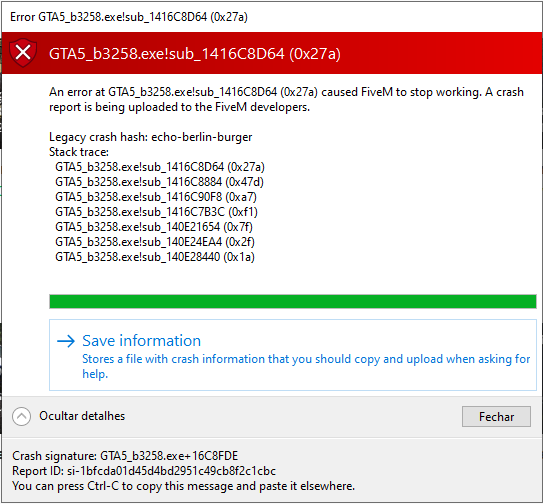Open the Save information command link

(x=293, y=355)
